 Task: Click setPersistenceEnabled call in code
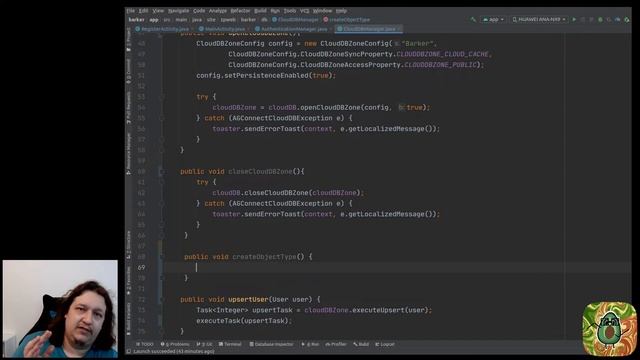point(266,76)
